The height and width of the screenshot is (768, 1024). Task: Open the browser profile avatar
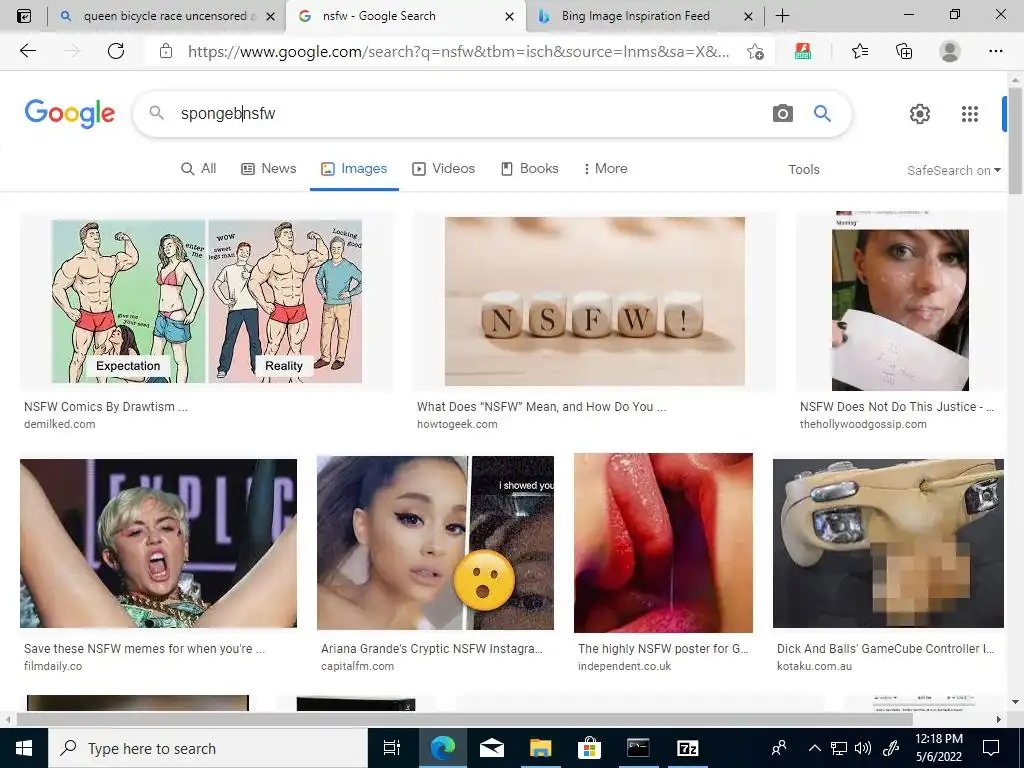point(949,51)
